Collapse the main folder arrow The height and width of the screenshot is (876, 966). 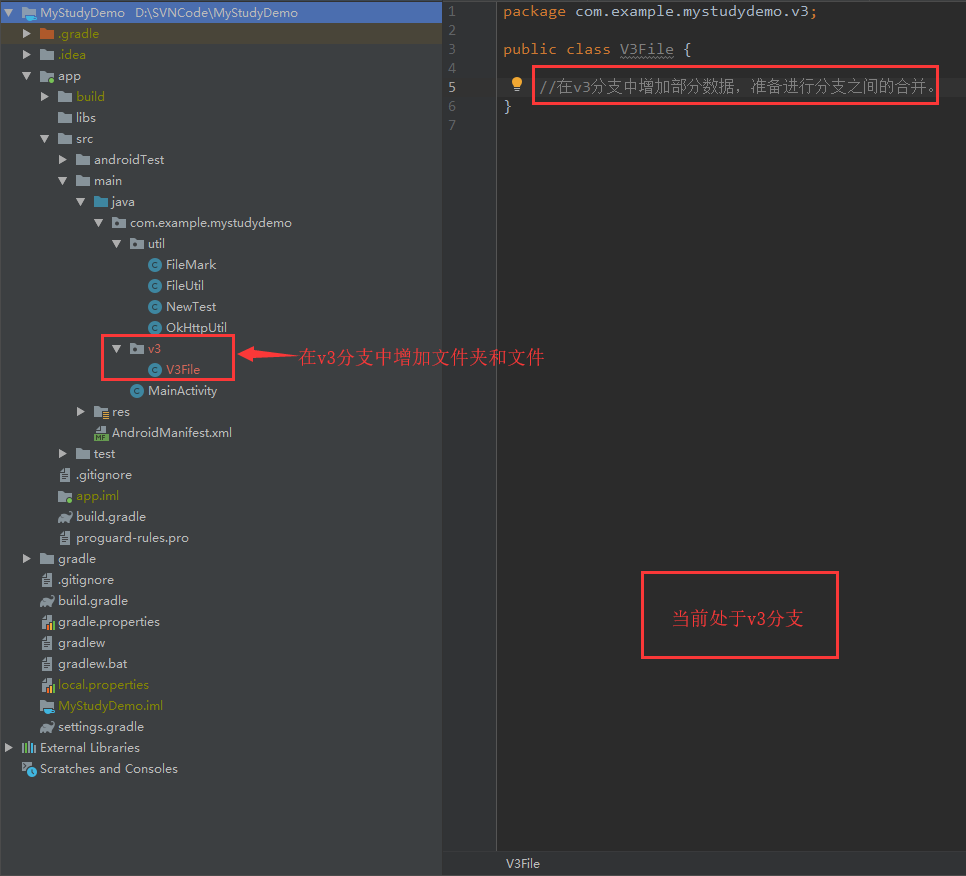(x=62, y=180)
